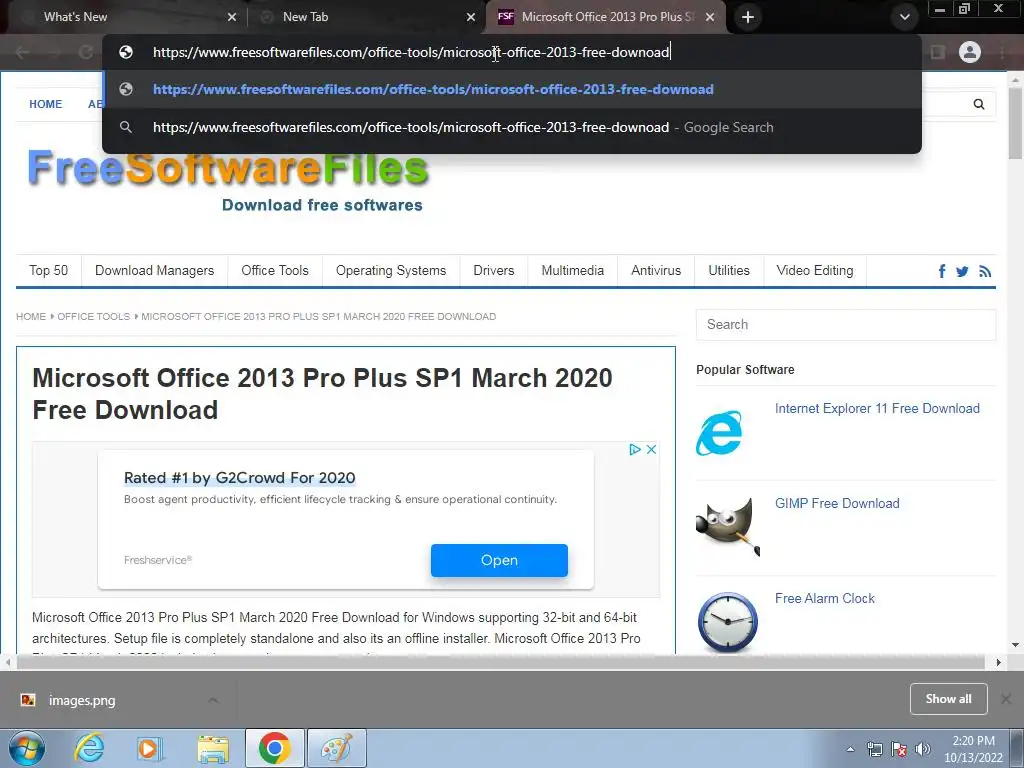Click the globe icon in address bar
1024x768 pixels.
[126, 52]
